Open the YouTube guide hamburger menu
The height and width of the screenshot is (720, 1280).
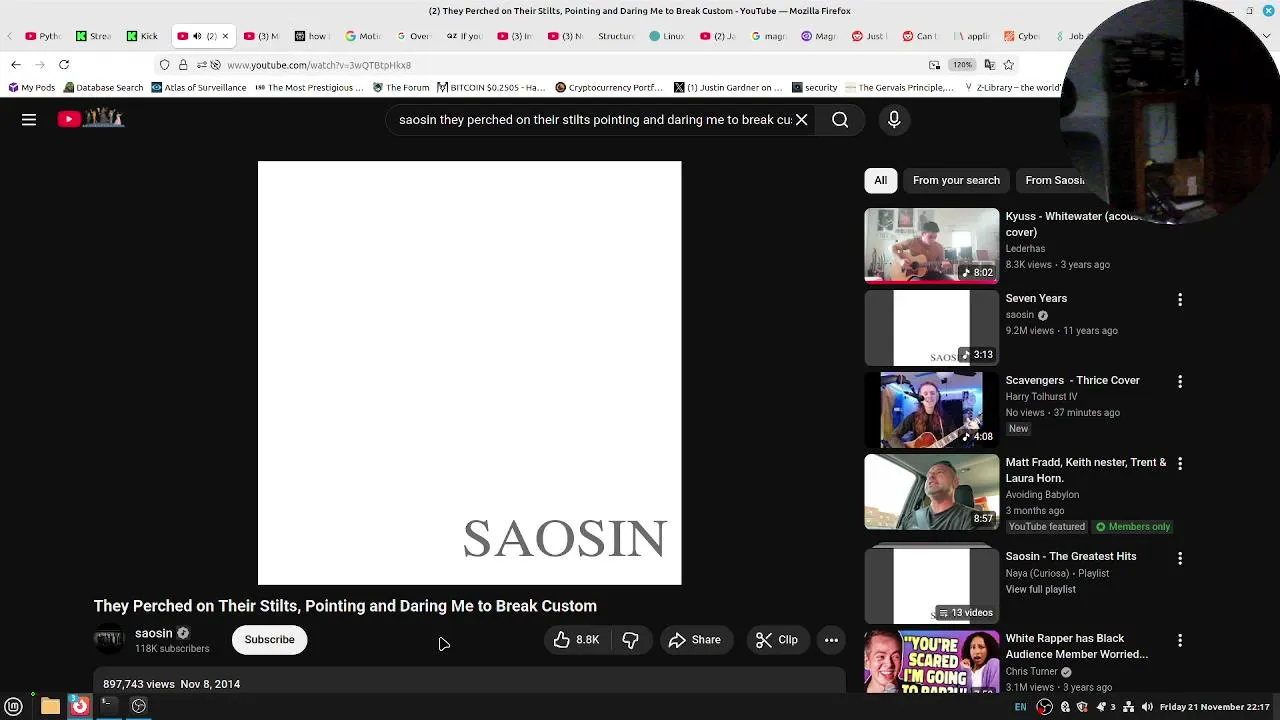29,119
